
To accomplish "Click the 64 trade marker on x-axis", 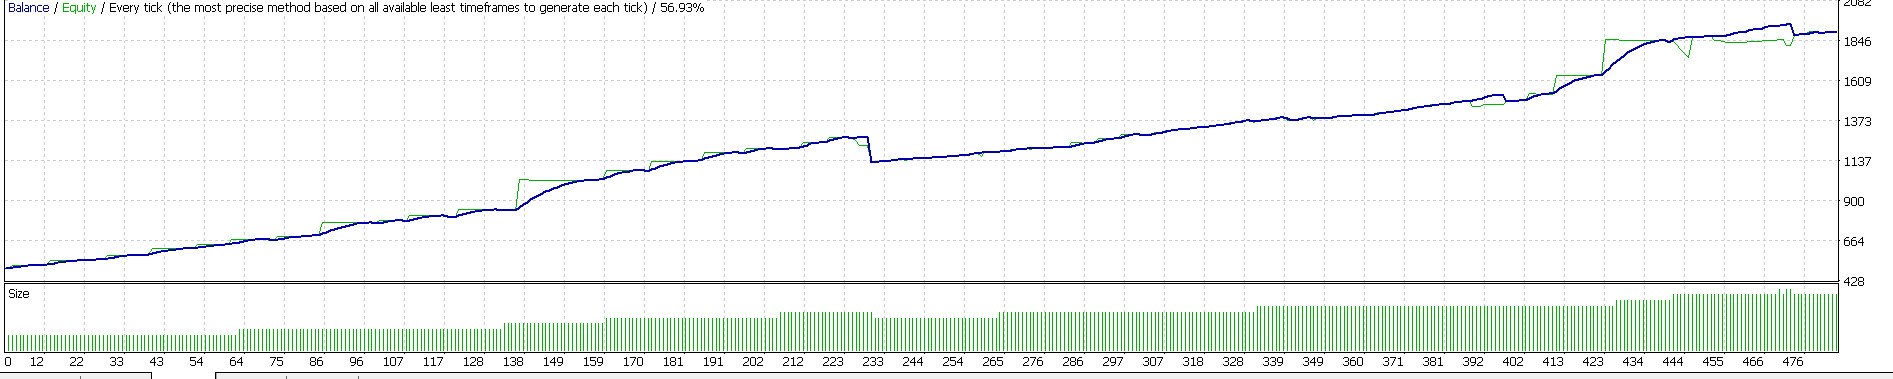I will coord(236,362).
